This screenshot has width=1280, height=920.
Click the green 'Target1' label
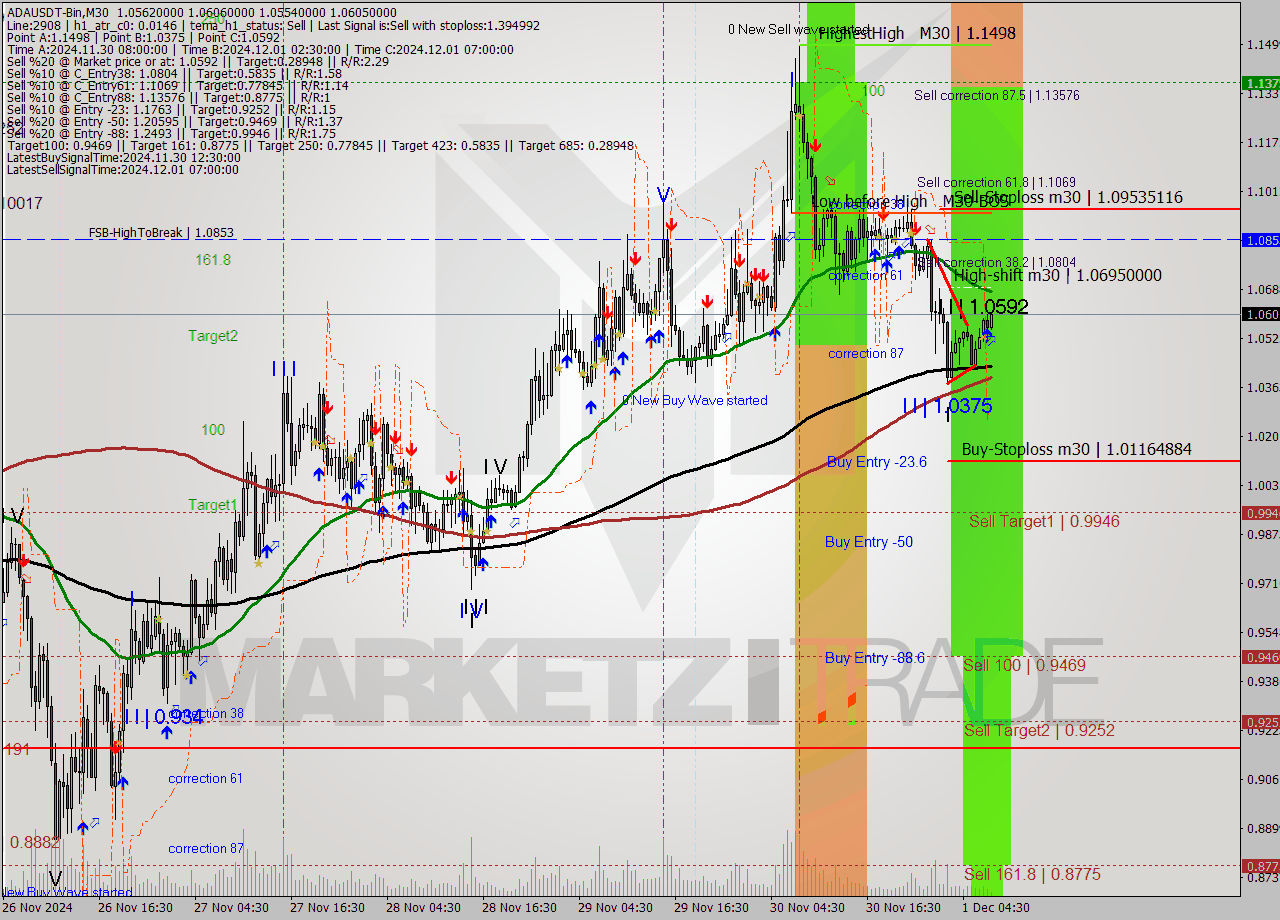[213, 505]
